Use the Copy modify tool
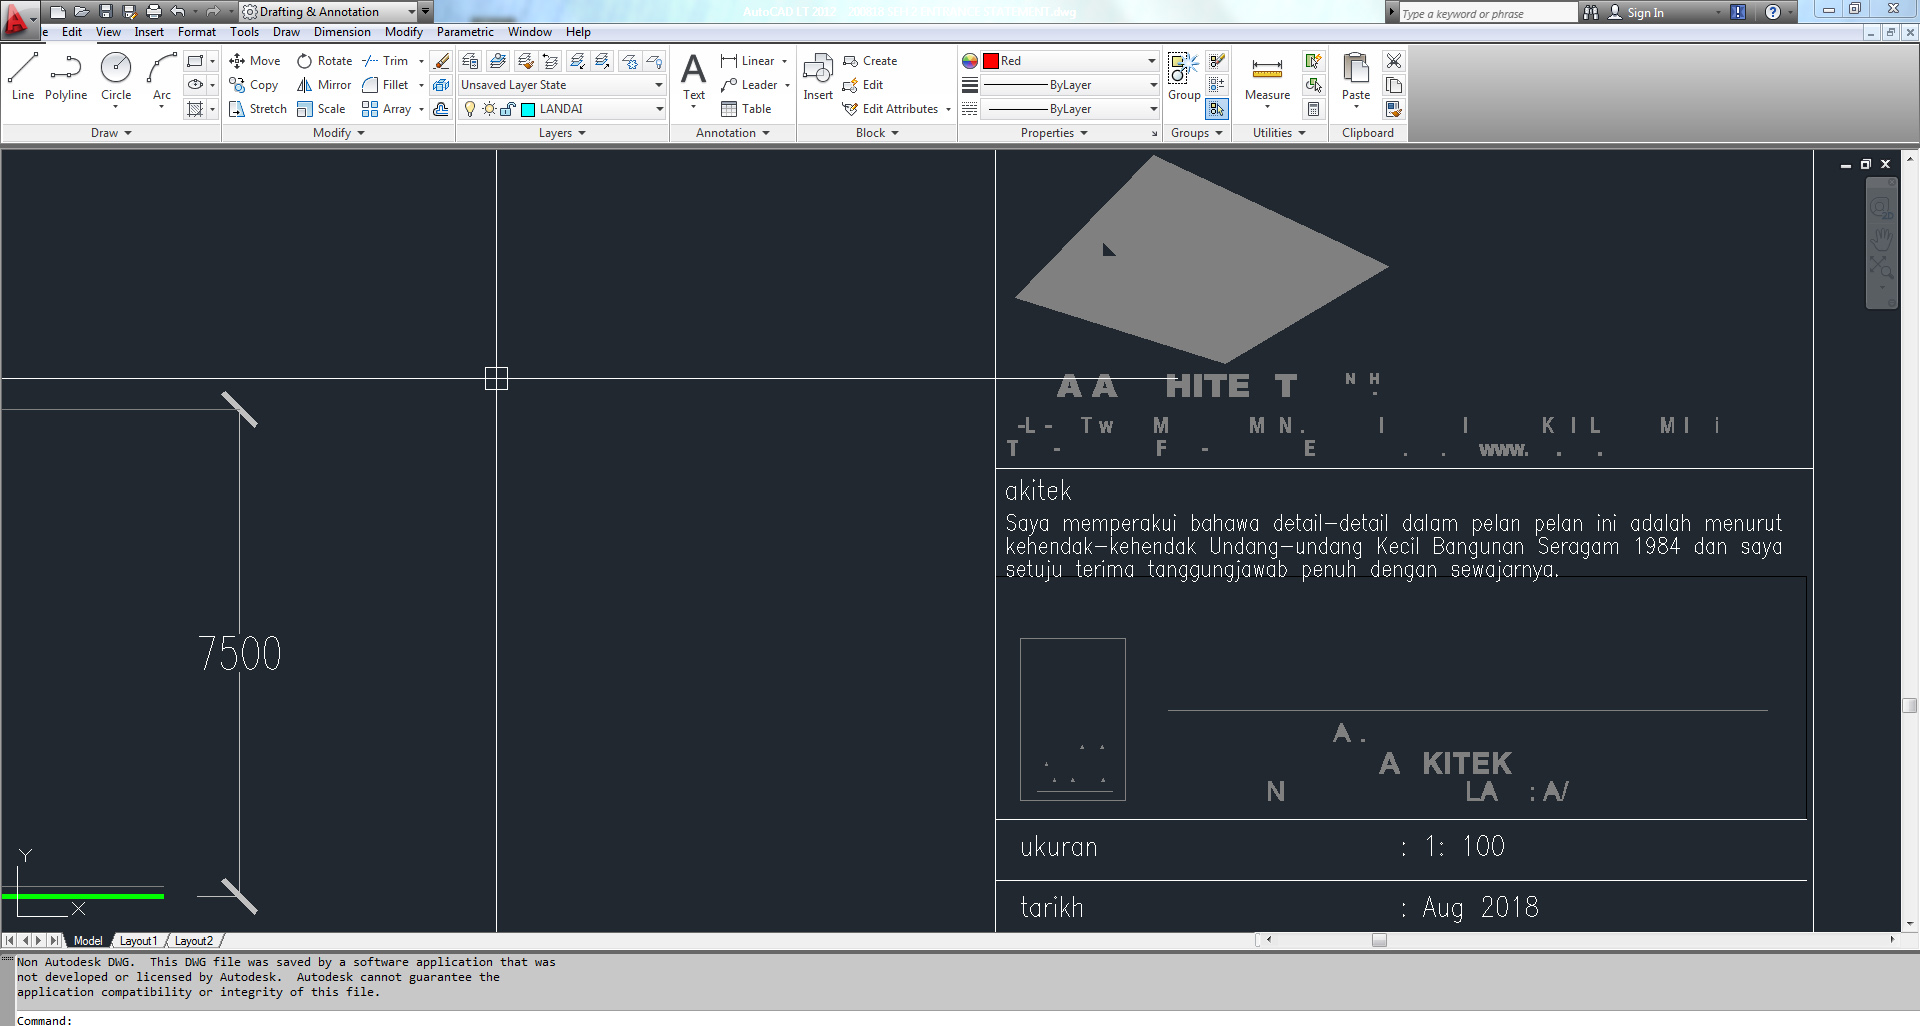1920x1026 pixels. point(254,85)
